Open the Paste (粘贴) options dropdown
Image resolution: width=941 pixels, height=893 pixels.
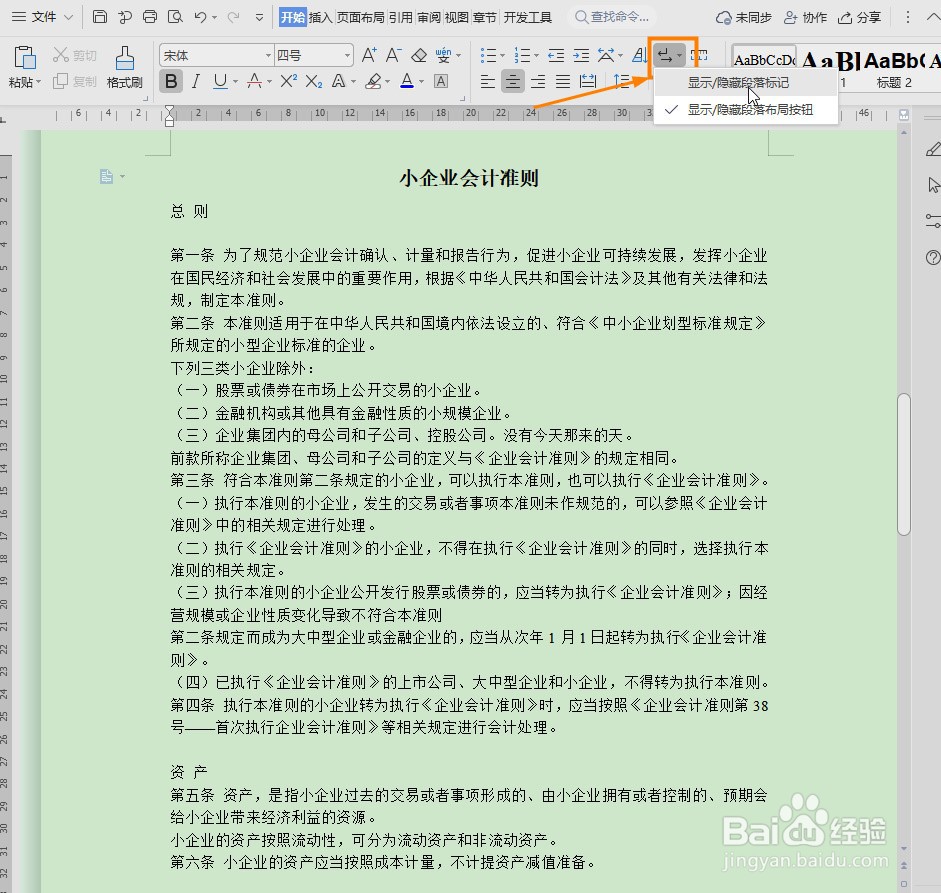pos(38,82)
